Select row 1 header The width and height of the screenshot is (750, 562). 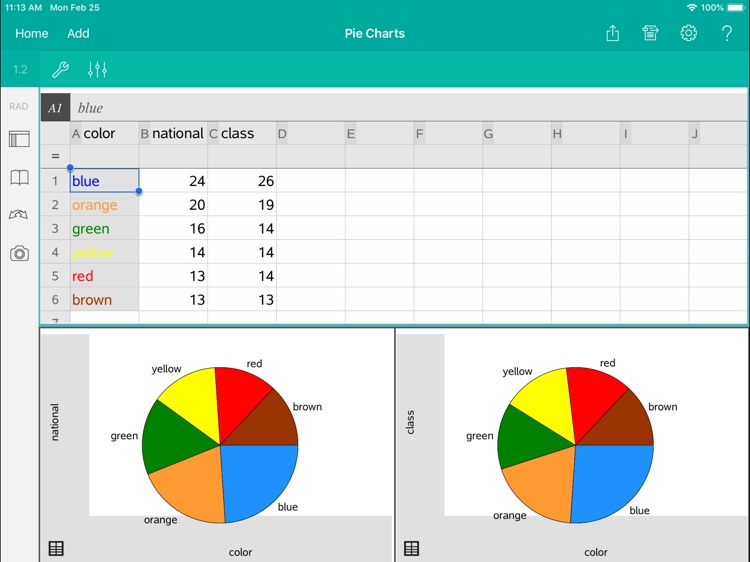(x=55, y=180)
